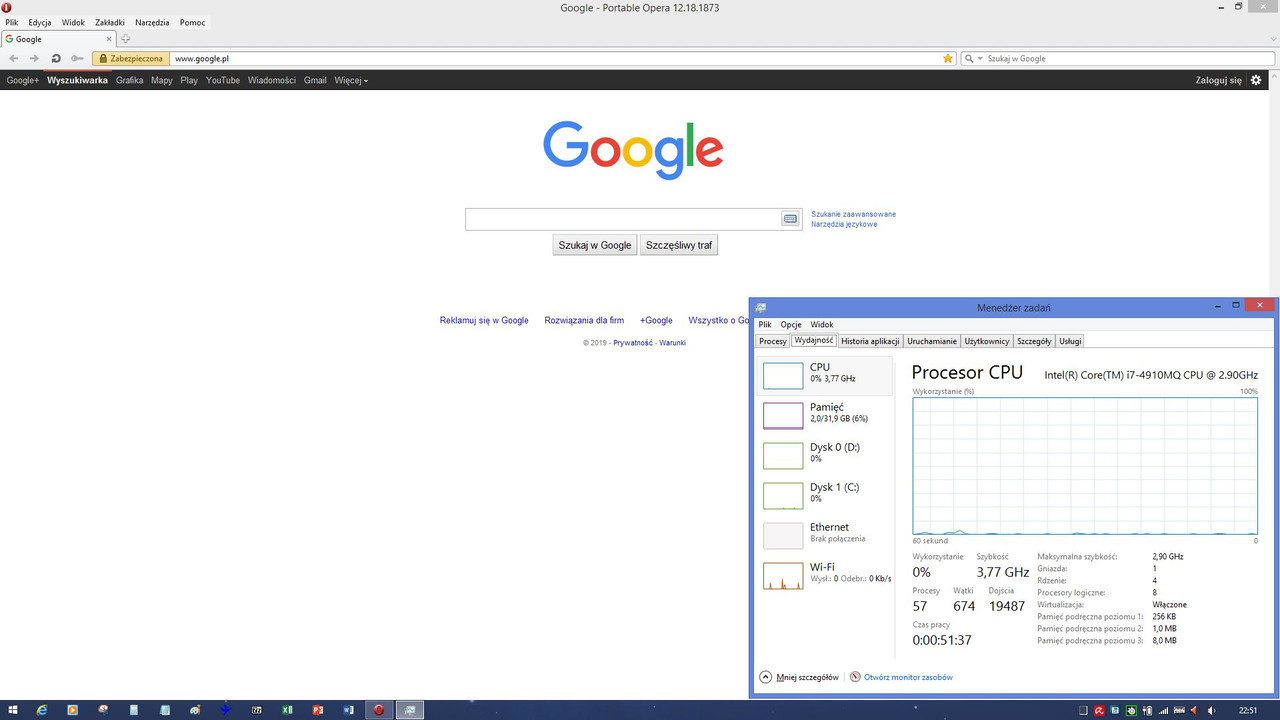The image size is (1280, 720).
Task: Open Narzędzia menu in Opera
Action: (153, 22)
